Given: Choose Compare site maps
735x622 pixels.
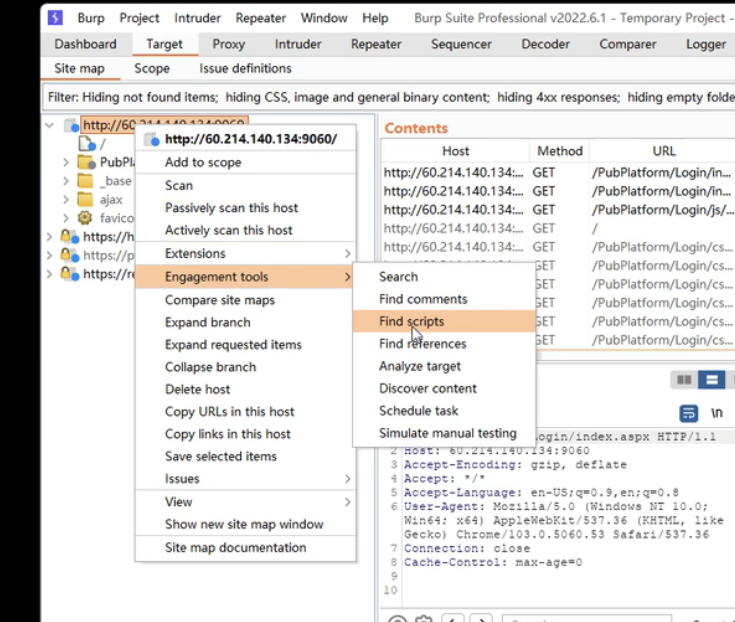Looking at the screenshot, I should (x=246, y=300).
